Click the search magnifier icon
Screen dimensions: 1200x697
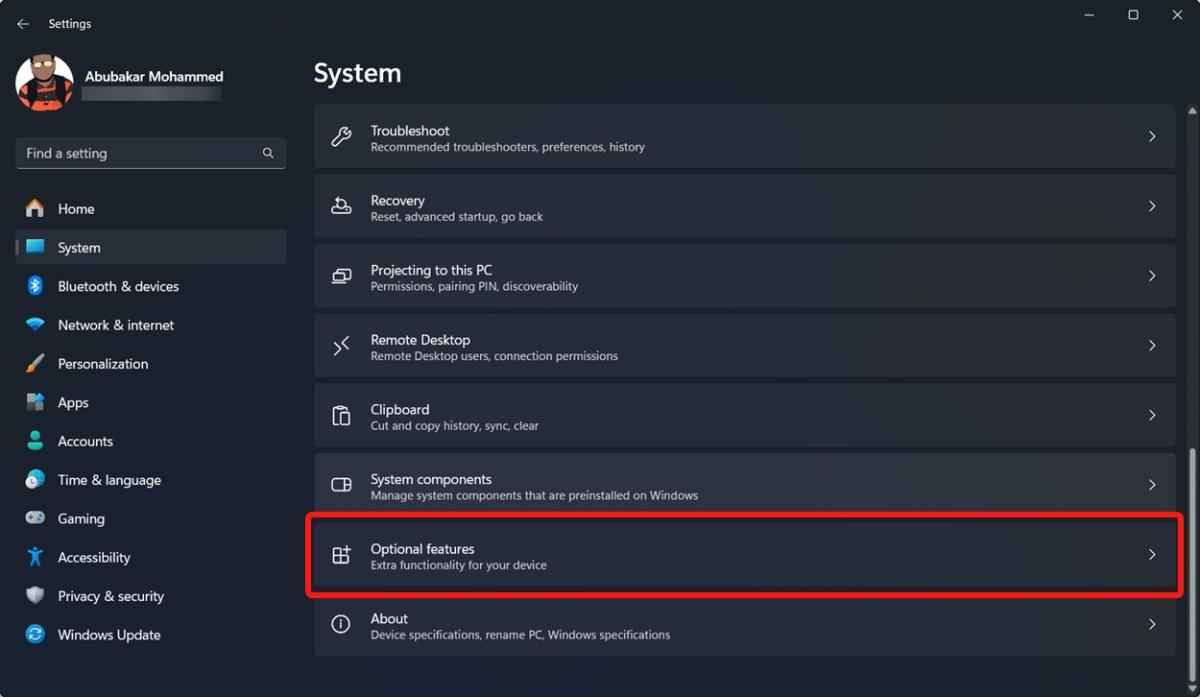click(x=267, y=153)
